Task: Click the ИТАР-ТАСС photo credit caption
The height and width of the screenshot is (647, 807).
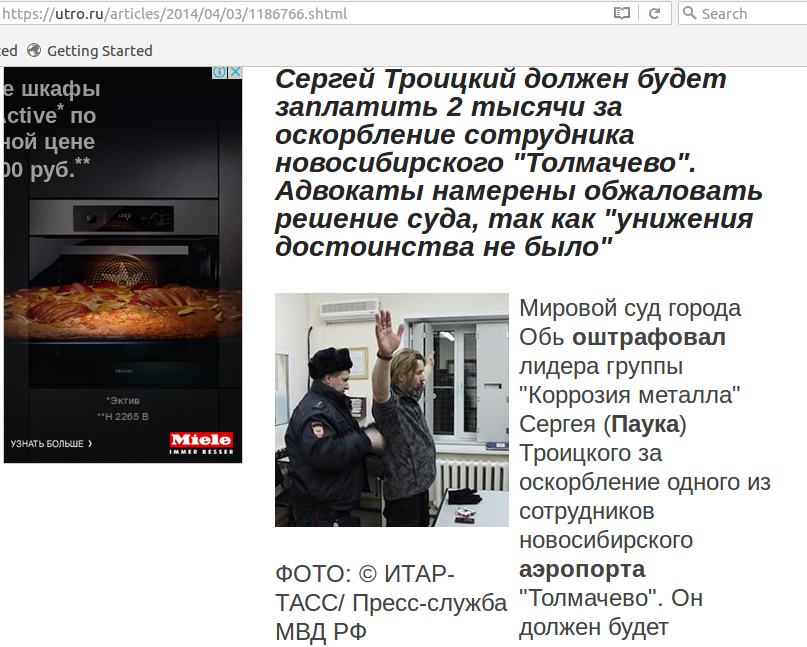Action: pyautogui.click(x=390, y=603)
